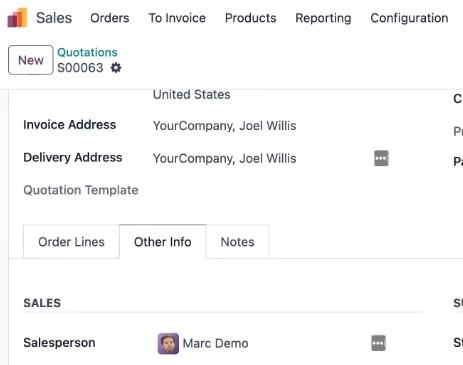
Task: Click the New button
Action: click(x=31, y=60)
